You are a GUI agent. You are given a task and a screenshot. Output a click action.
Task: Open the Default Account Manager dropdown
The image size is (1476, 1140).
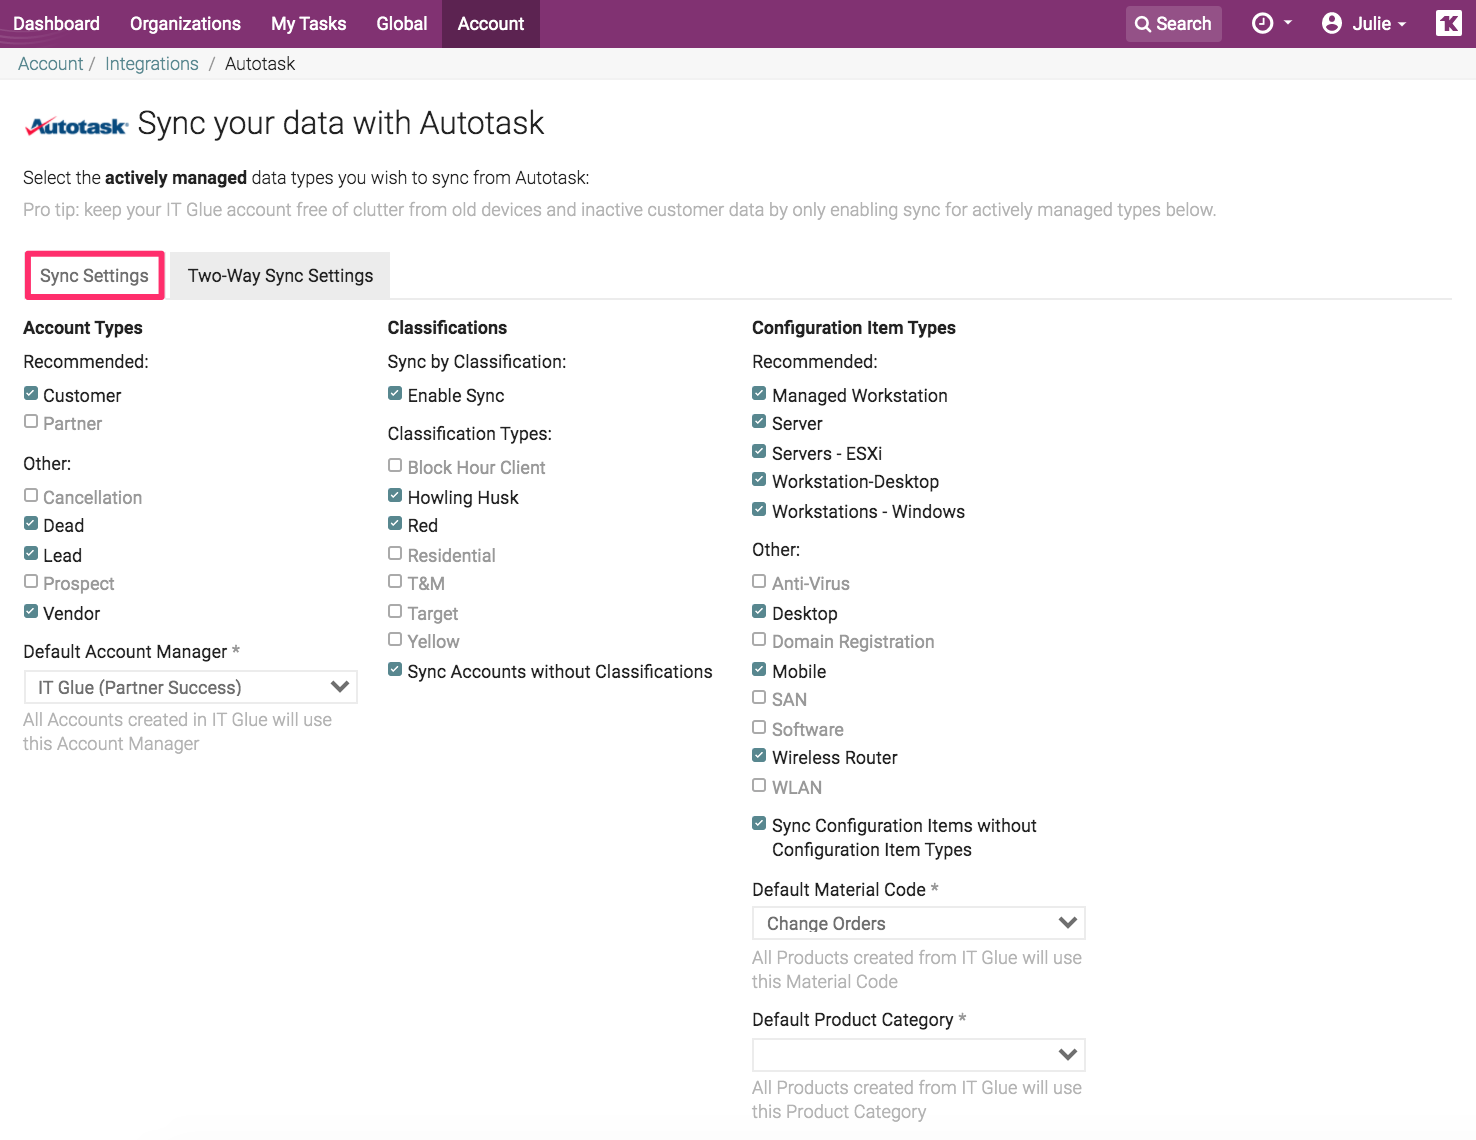[190, 687]
